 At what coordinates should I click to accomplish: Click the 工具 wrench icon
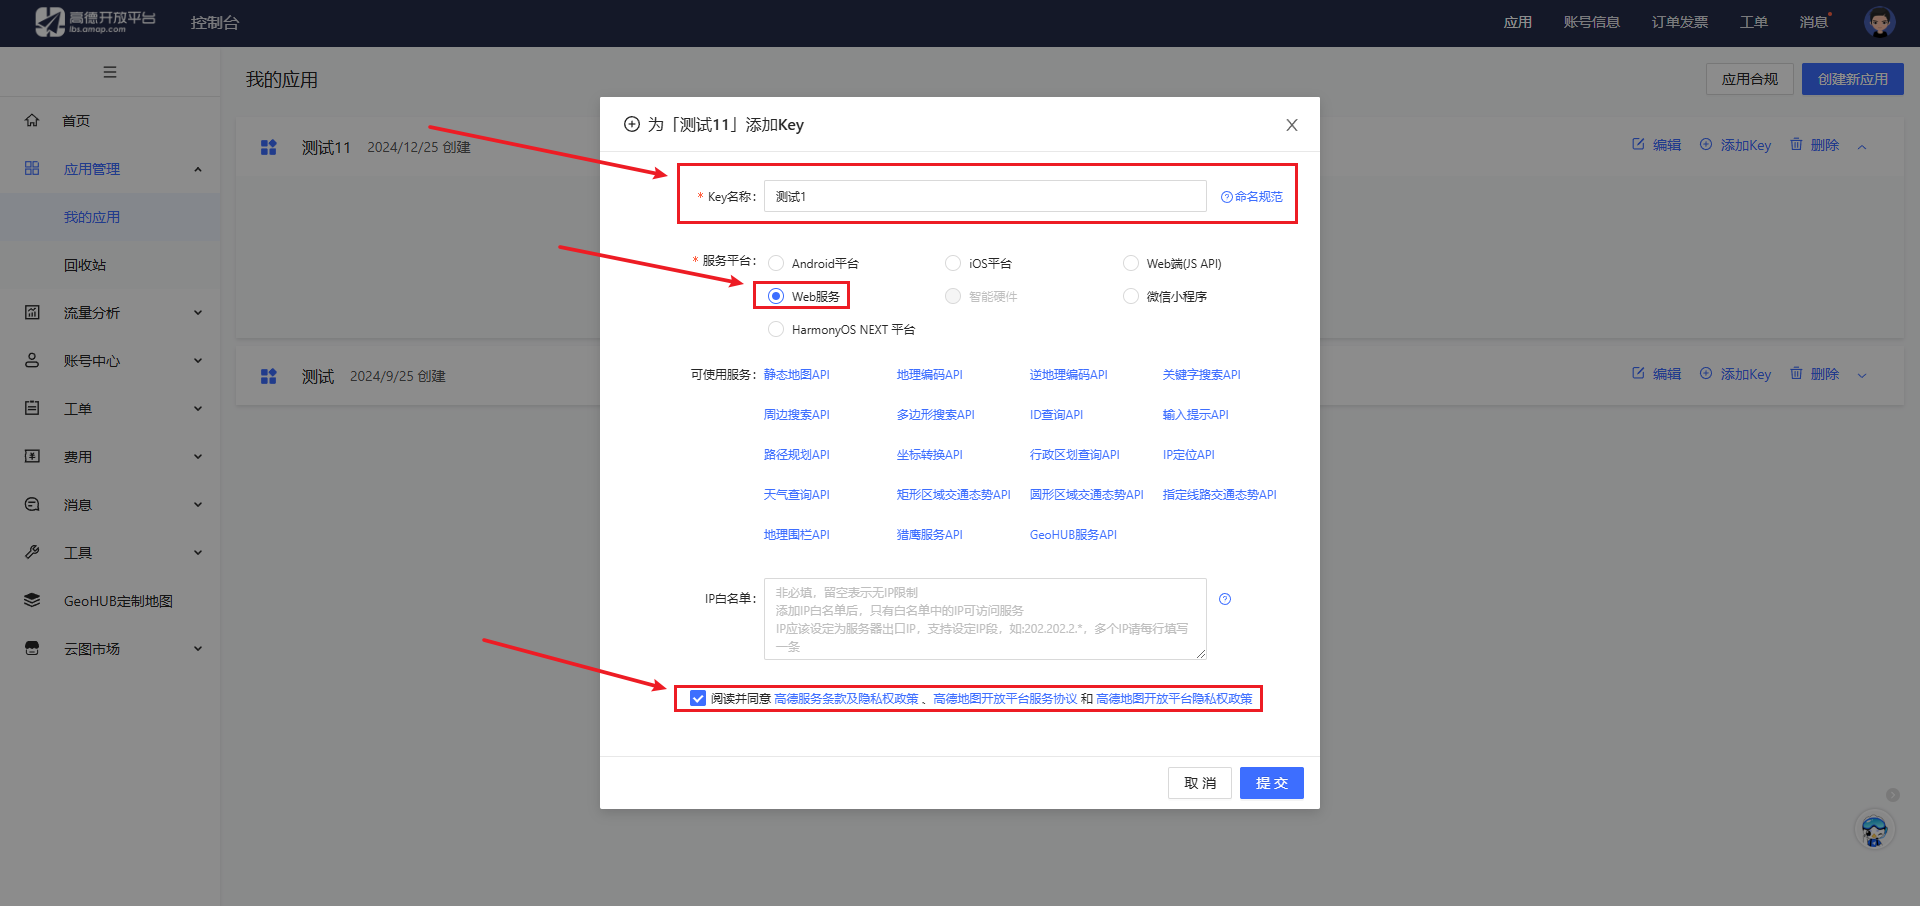[32, 552]
